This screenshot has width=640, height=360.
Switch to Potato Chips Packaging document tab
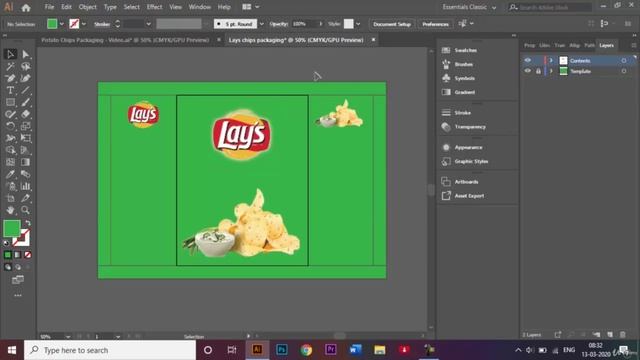coord(125,40)
